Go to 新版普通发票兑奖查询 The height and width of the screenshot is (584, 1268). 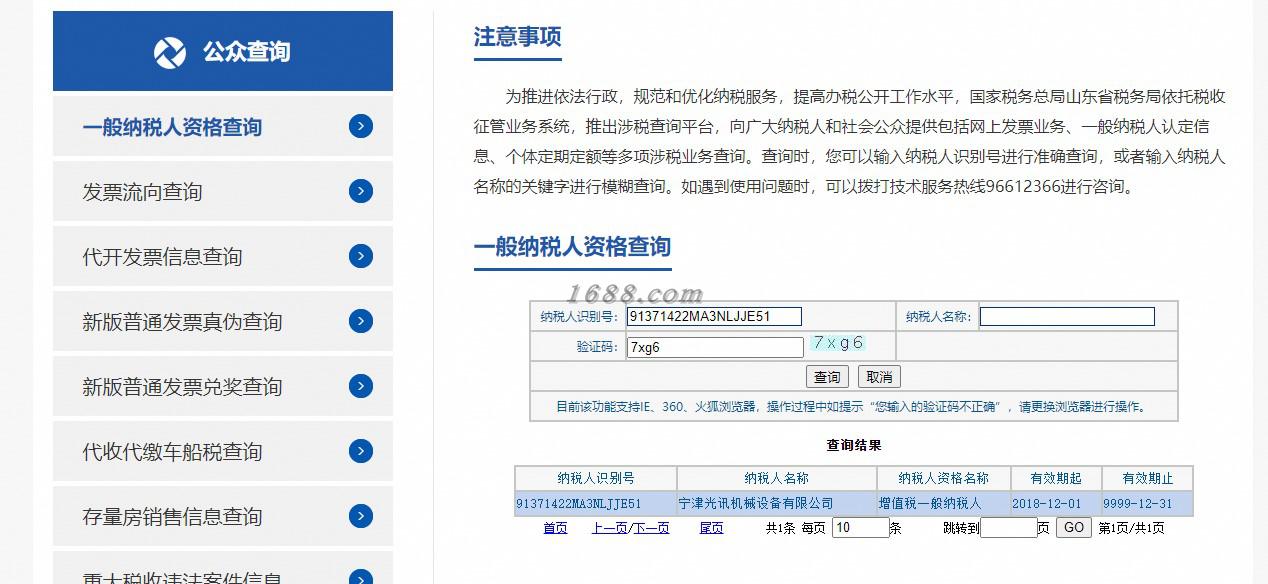coord(223,386)
